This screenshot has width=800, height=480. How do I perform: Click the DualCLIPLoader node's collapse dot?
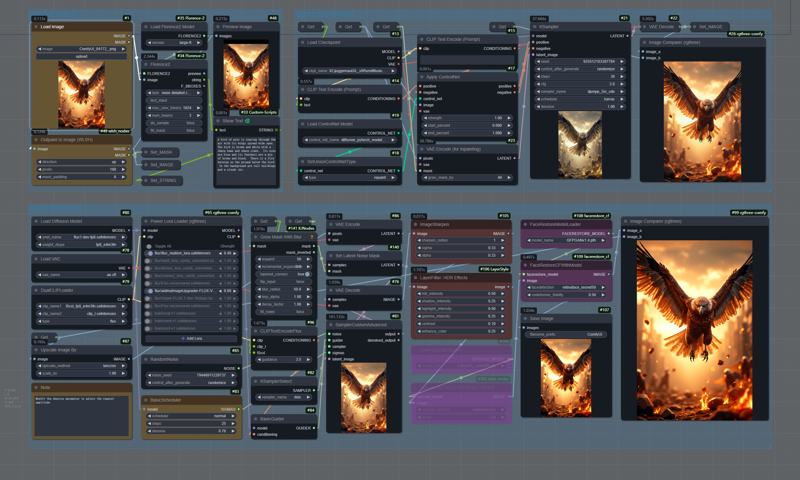[x=36, y=290]
